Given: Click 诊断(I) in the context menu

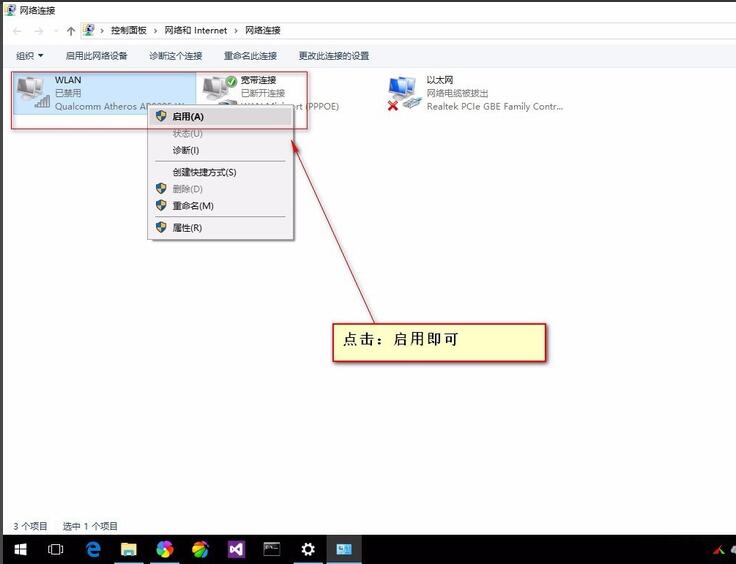Looking at the screenshot, I should (186, 150).
